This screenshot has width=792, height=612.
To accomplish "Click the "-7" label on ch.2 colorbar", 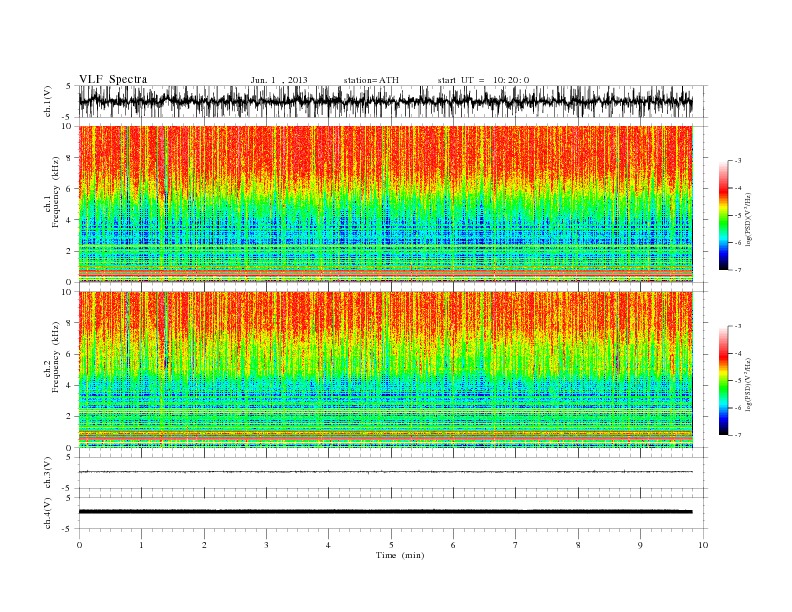I will 738,435.
